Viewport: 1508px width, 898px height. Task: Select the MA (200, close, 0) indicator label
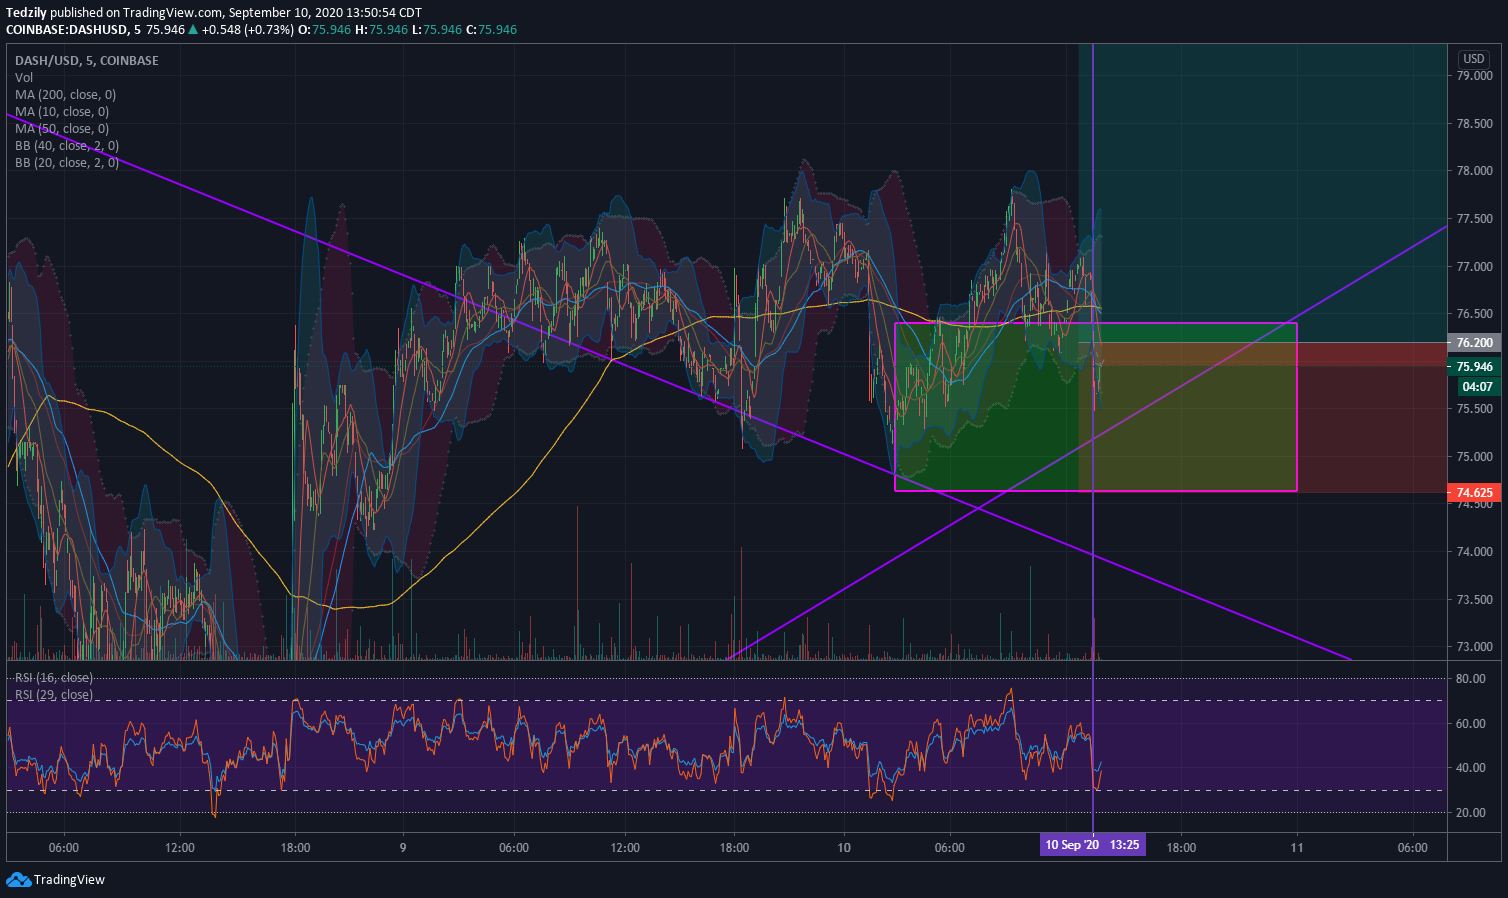[x=65, y=95]
